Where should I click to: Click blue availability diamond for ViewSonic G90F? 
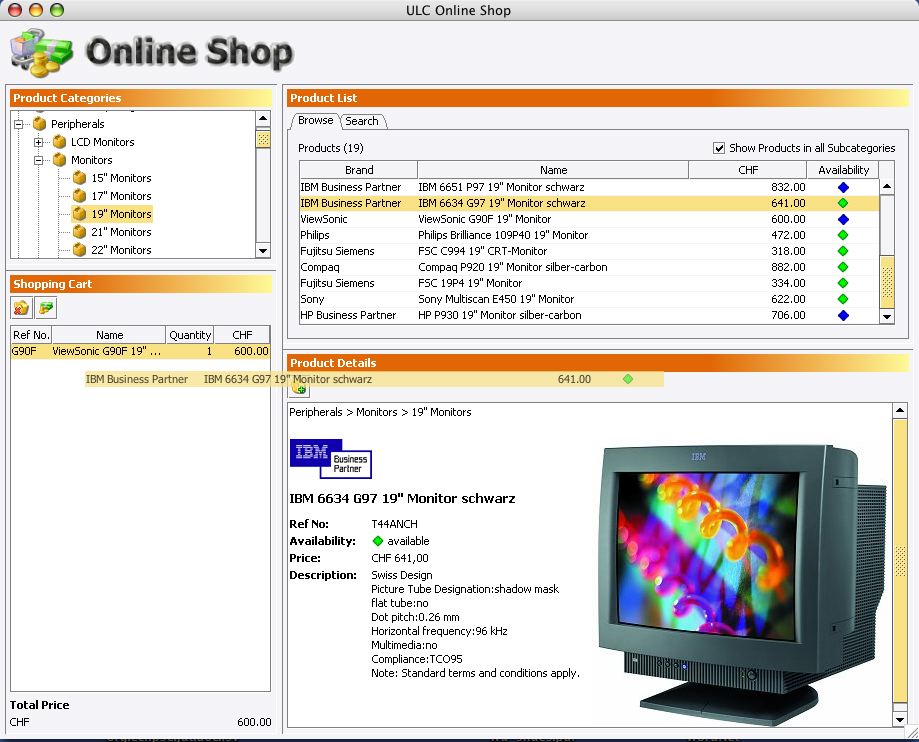coord(843,219)
